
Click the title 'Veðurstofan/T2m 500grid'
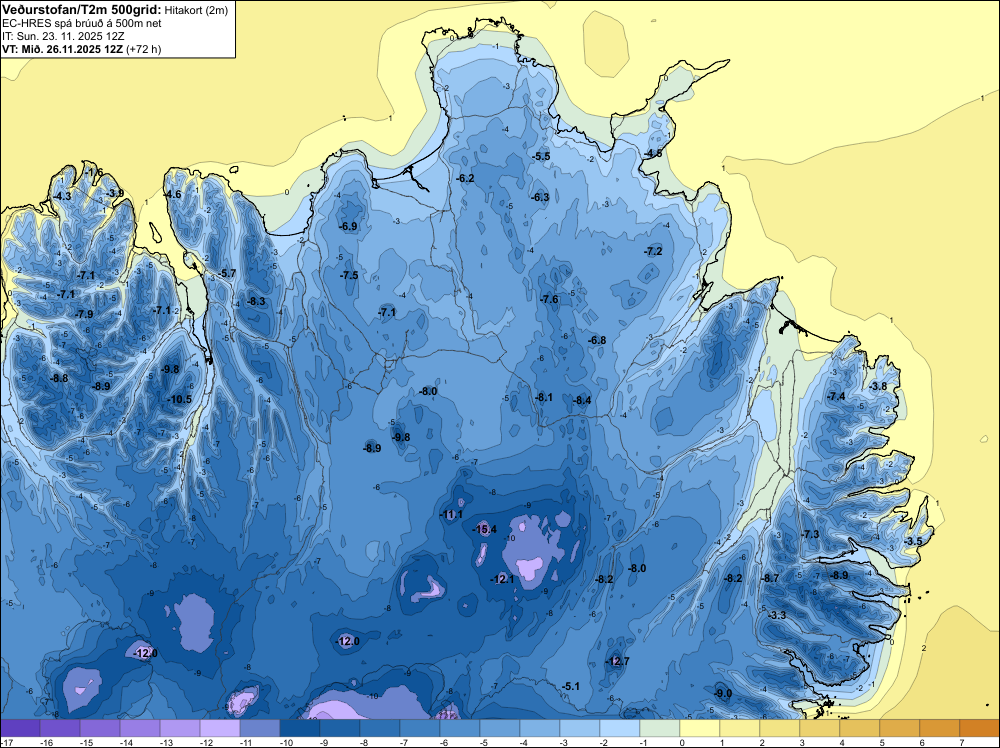[x=82, y=10]
